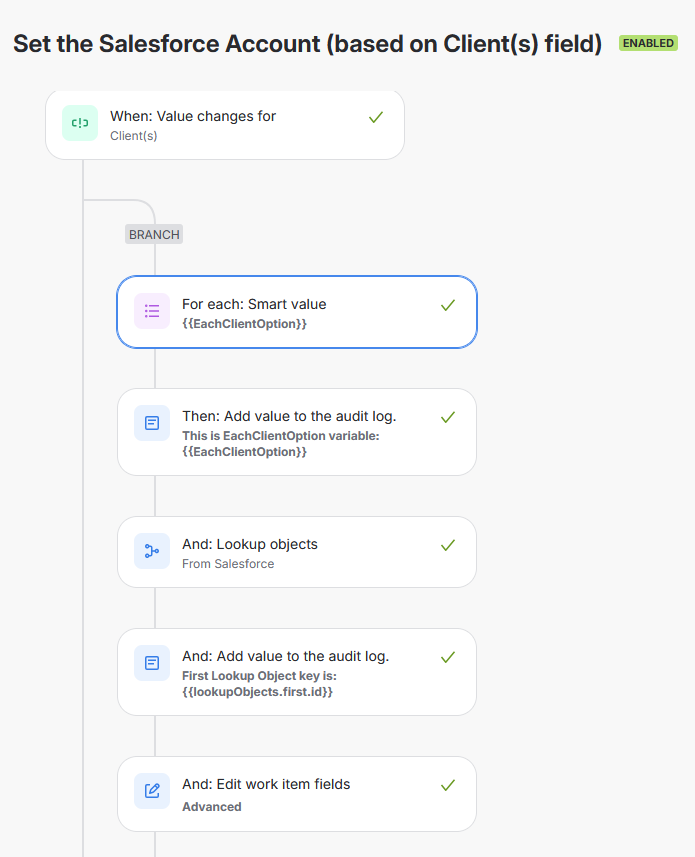The width and height of the screenshot is (695, 857).
Task: Select the For each list icon
Action: click(152, 311)
